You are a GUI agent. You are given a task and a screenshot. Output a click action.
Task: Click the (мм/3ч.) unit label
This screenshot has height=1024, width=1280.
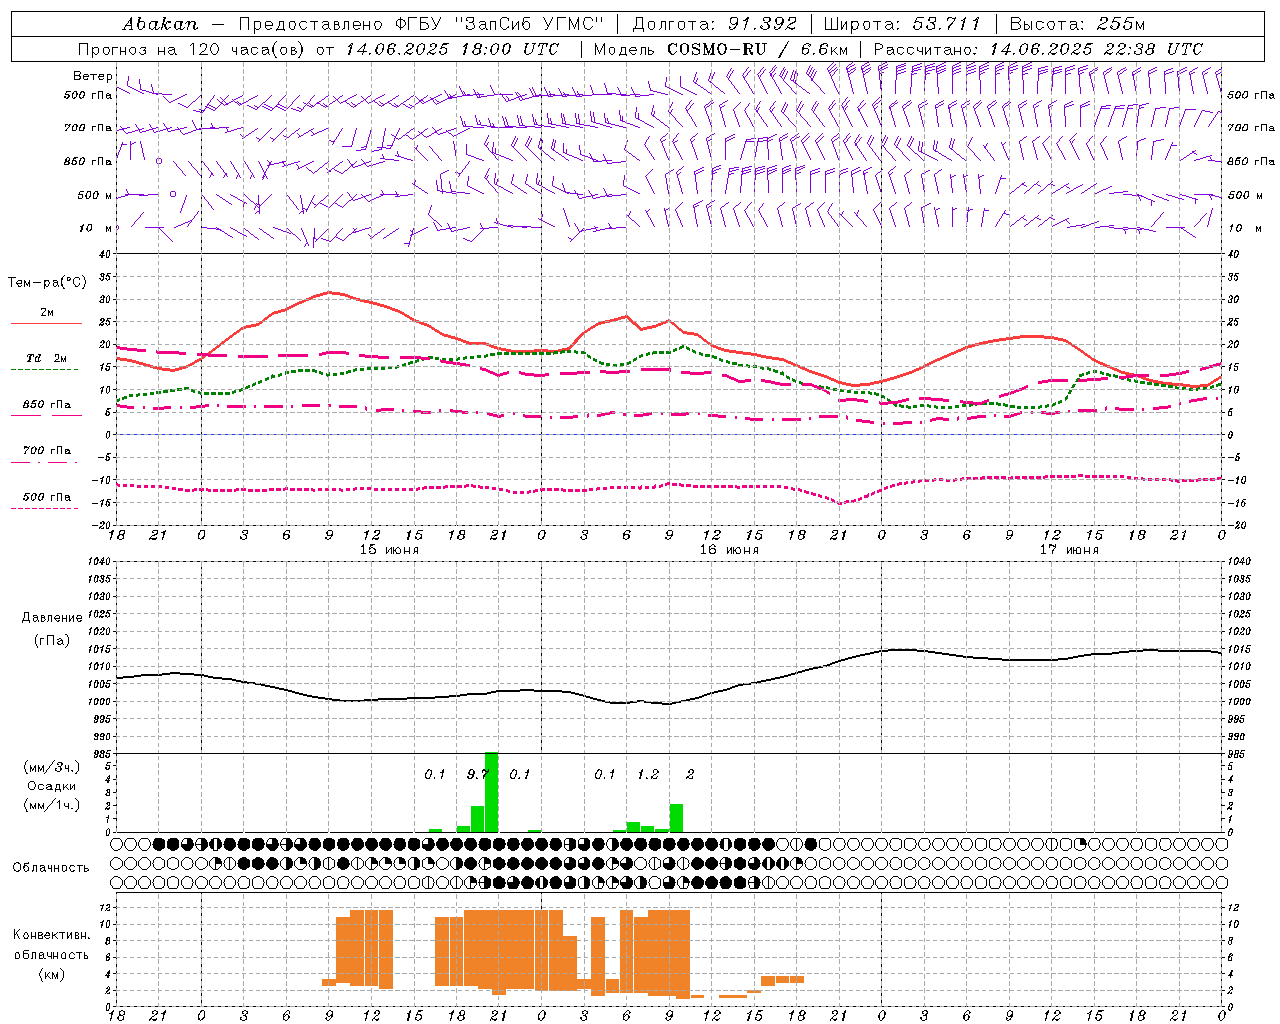52,768
